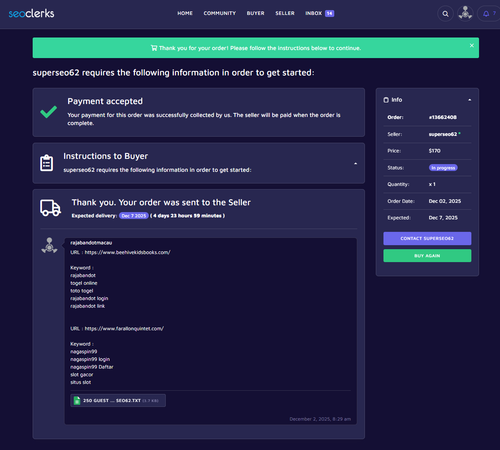Download the 250 GUEST ... SEO62.TXT attachment
The height and width of the screenshot is (450, 500).
click(x=118, y=400)
